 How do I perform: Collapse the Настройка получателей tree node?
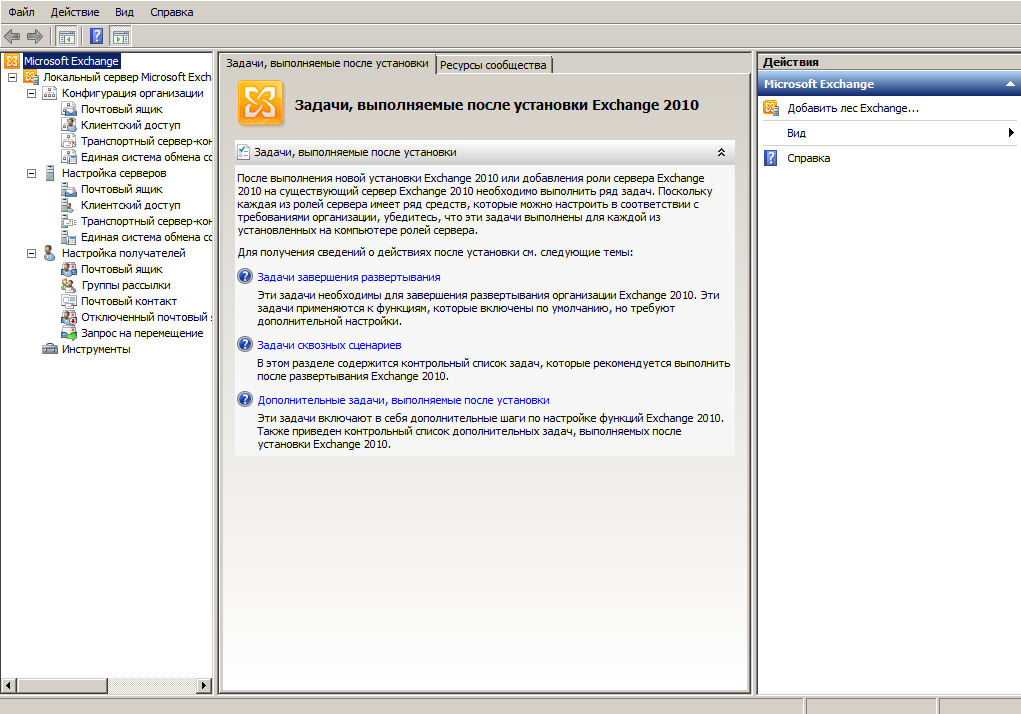[x=31, y=253]
